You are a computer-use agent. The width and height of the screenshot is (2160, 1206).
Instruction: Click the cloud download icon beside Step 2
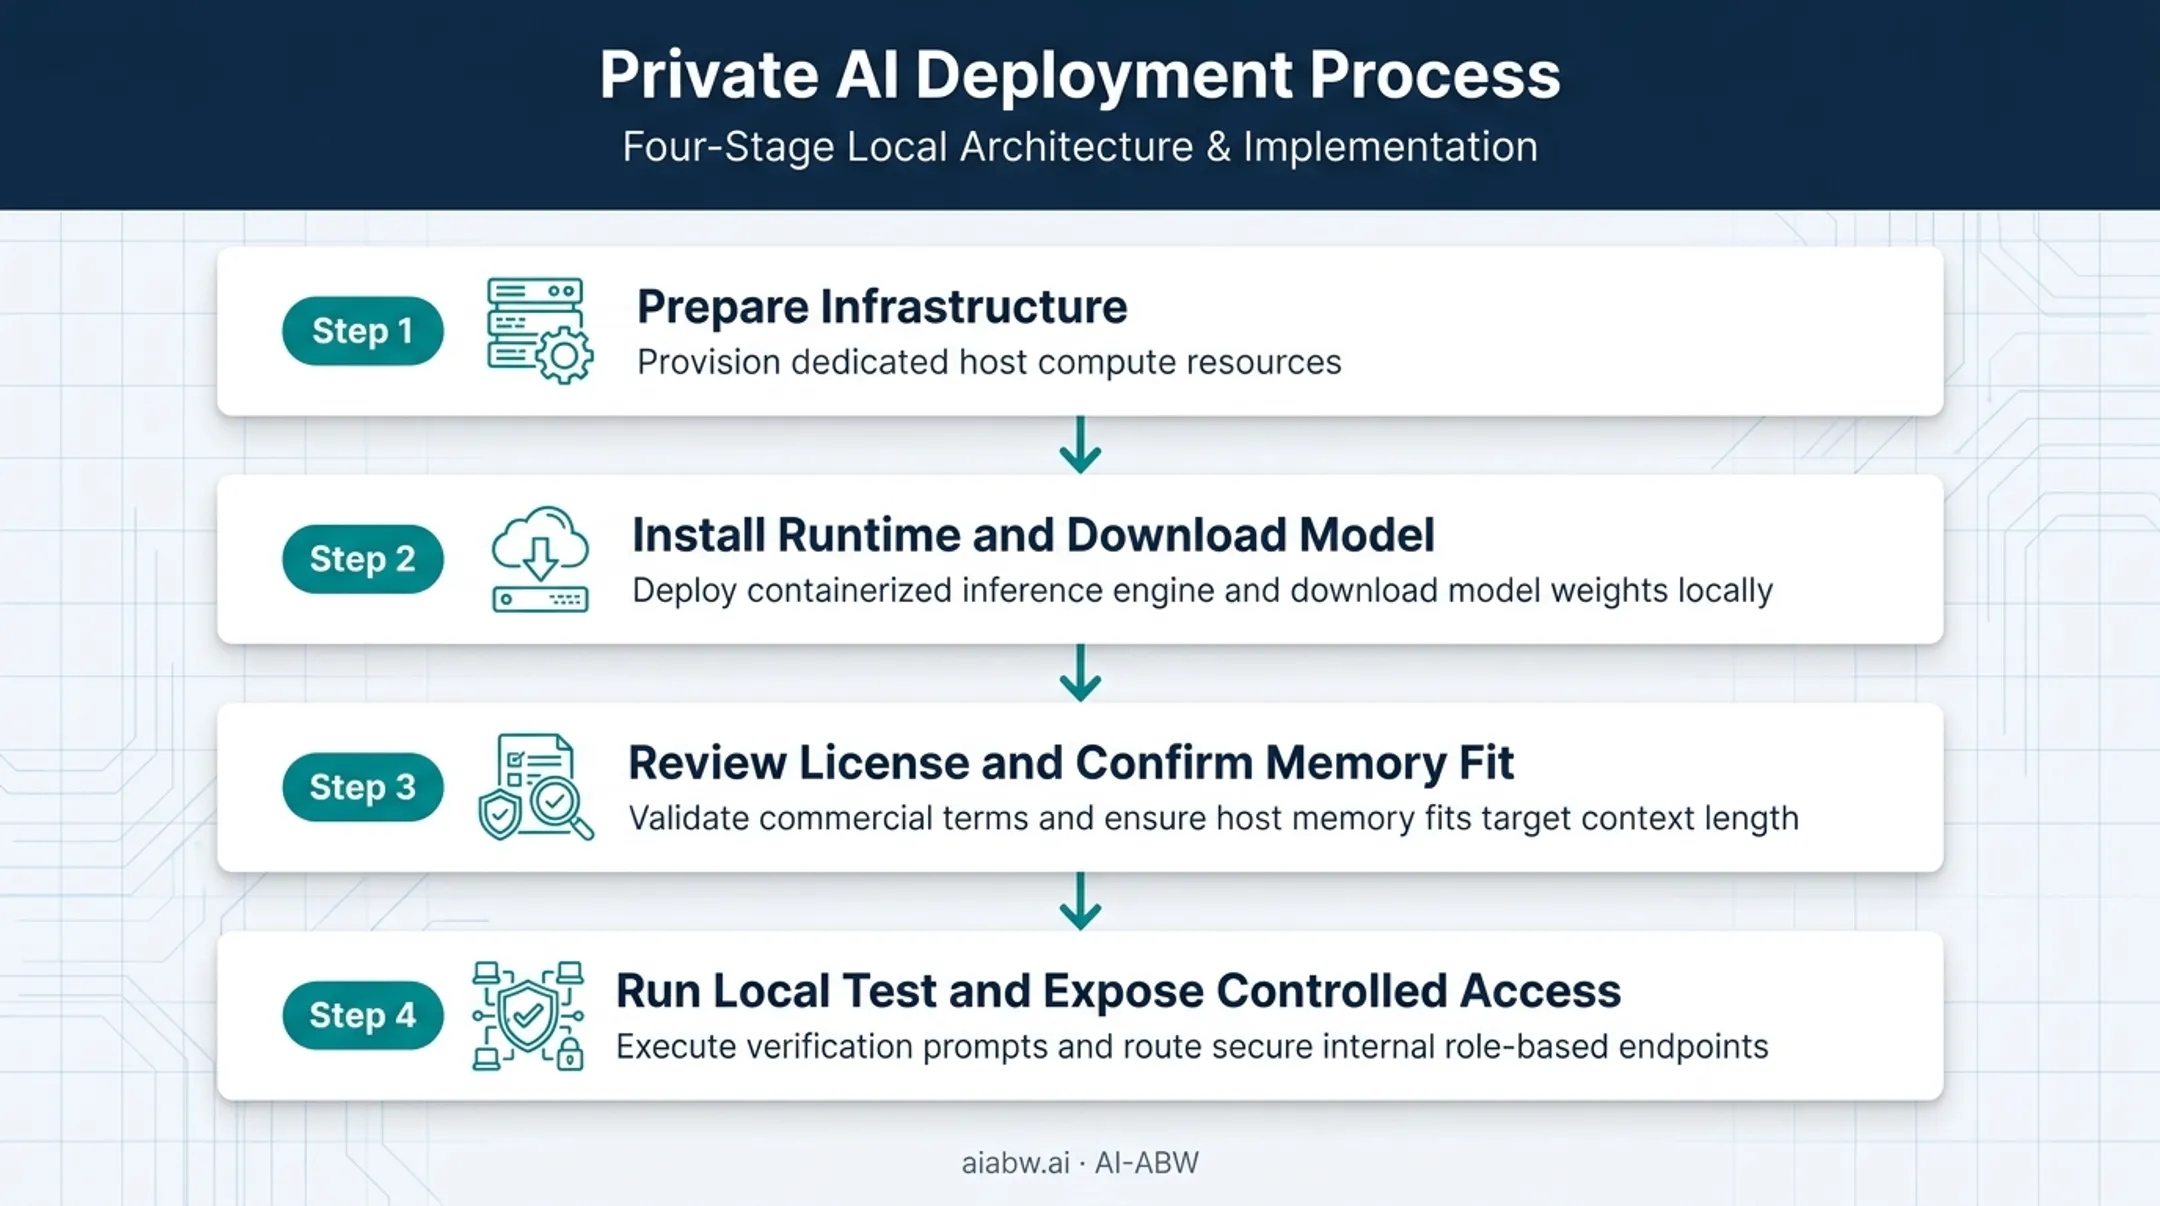[x=540, y=559]
